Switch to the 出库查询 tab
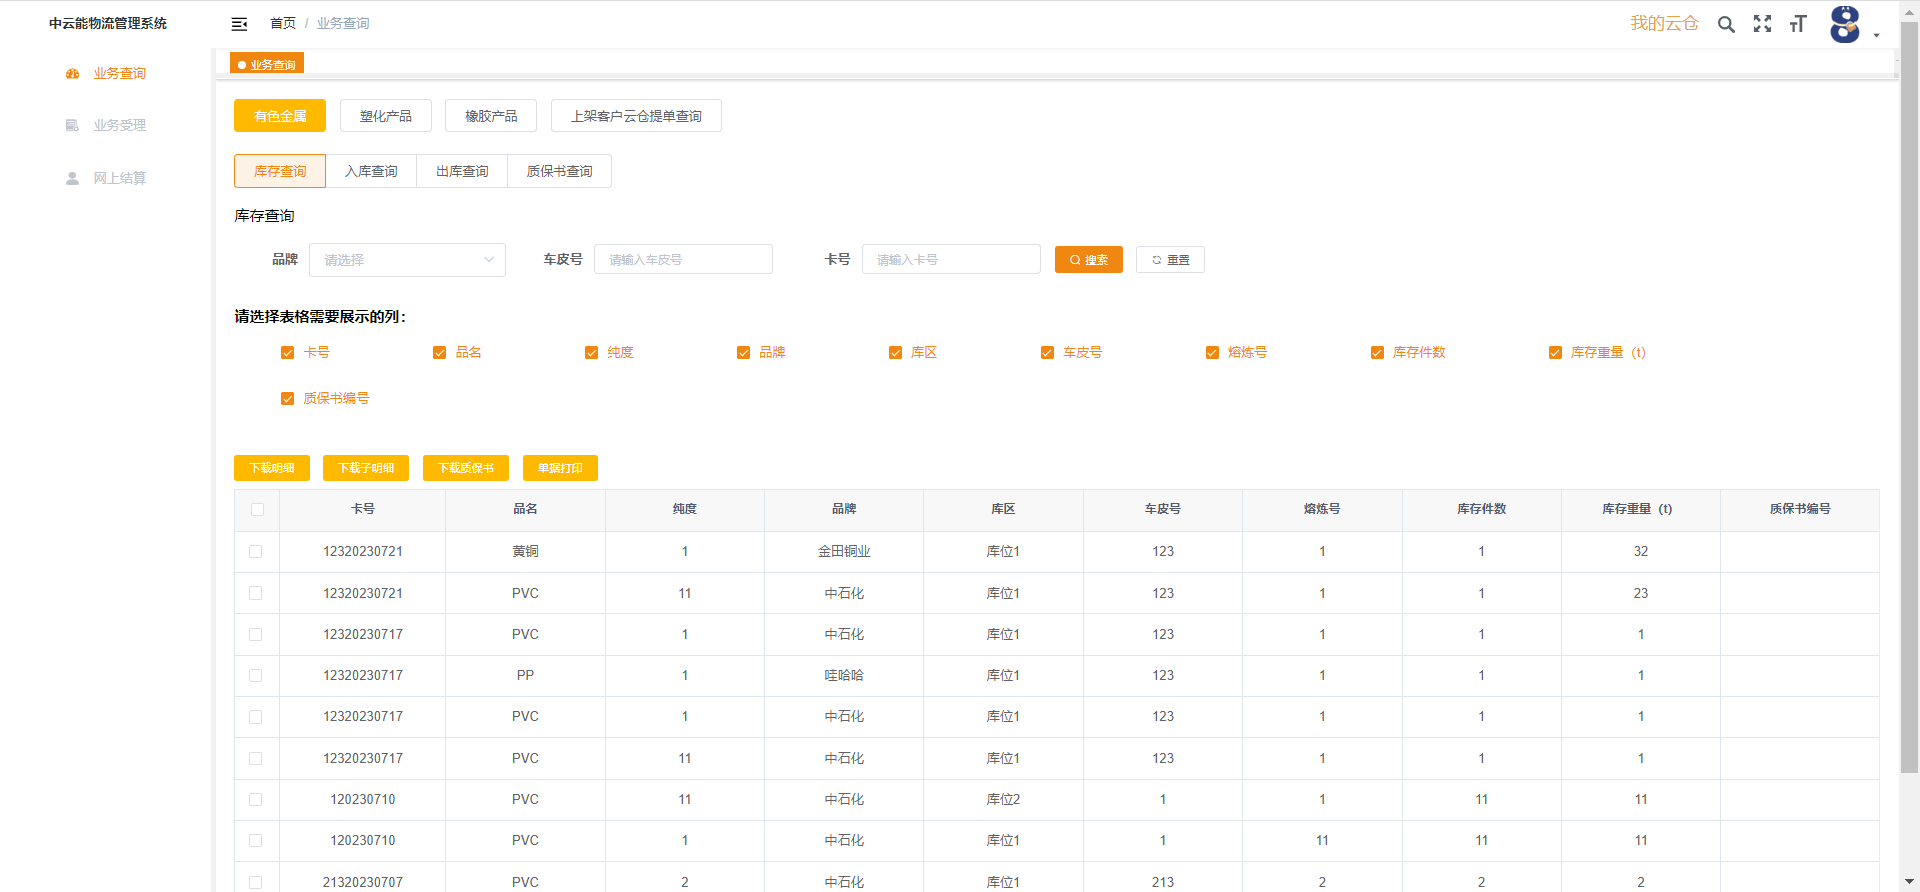The height and width of the screenshot is (892, 1920). [462, 171]
